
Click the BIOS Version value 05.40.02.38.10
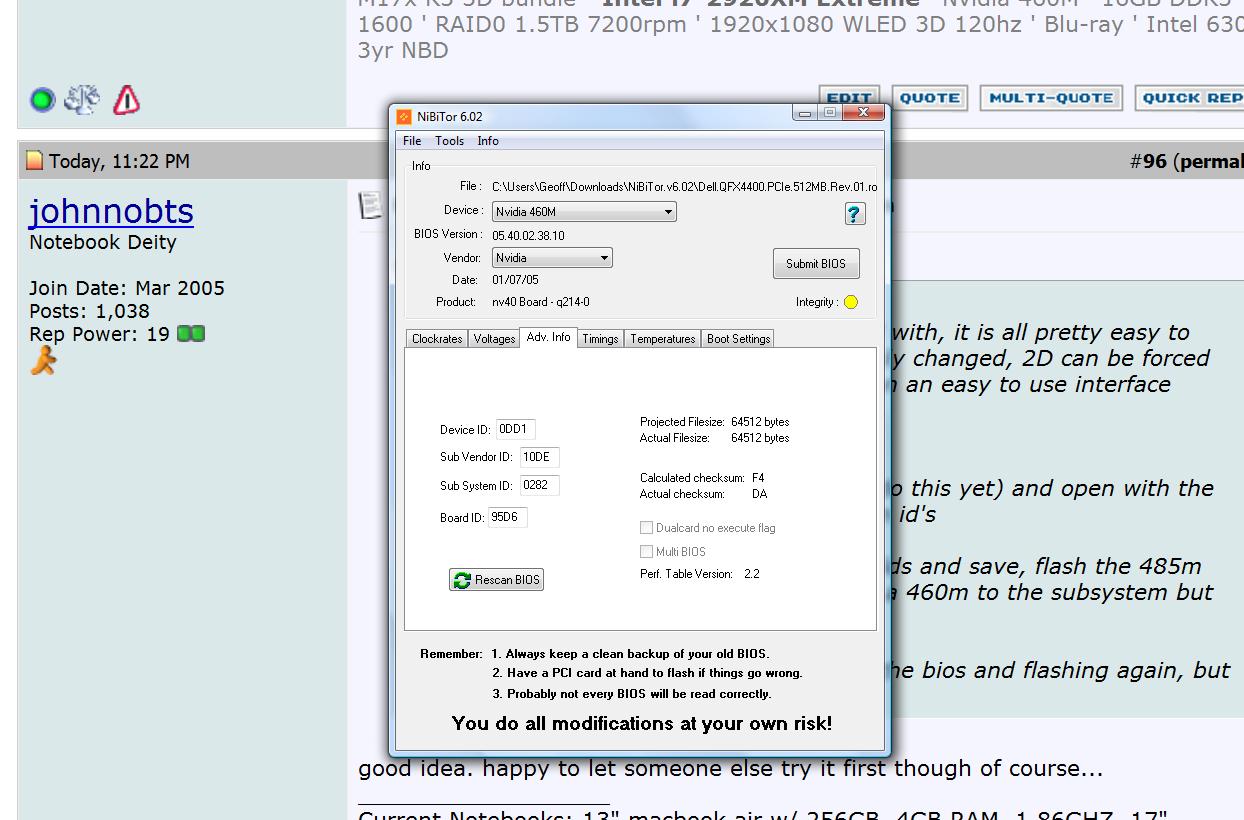528,236
